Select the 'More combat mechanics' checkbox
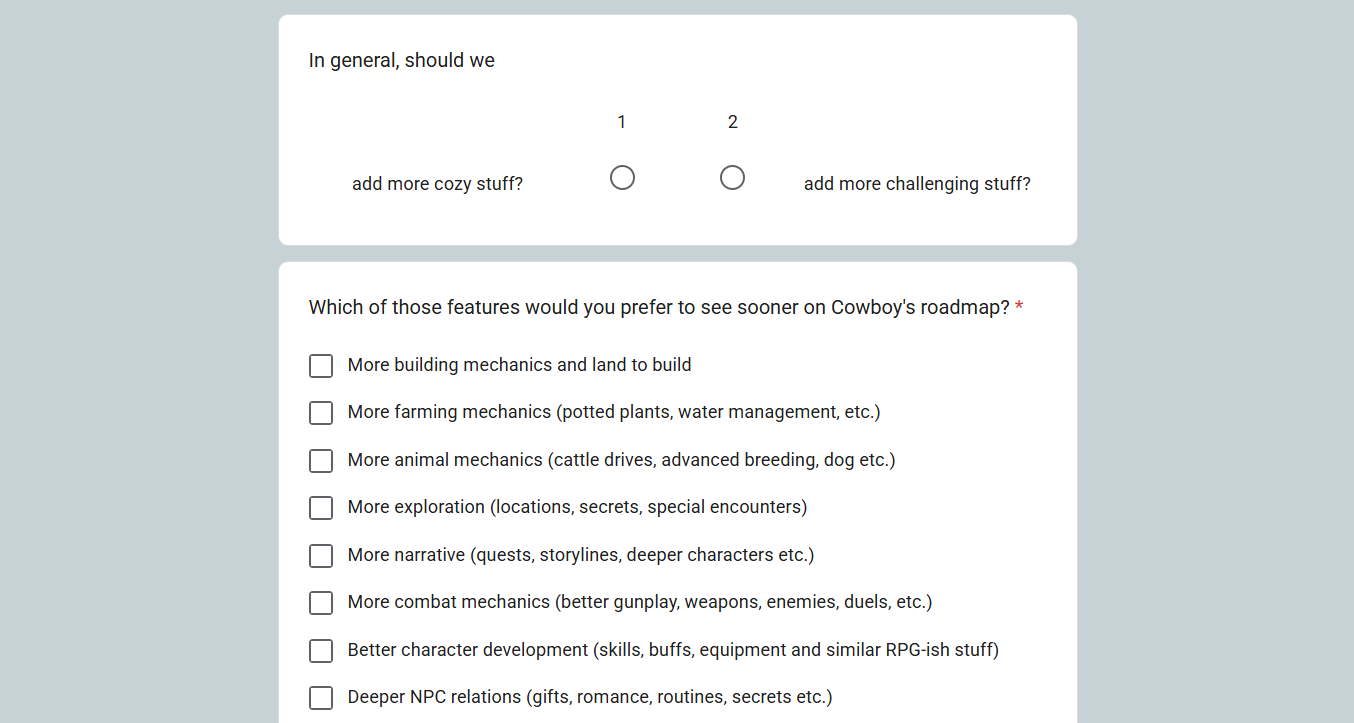1354x723 pixels. pyautogui.click(x=321, y=603)
